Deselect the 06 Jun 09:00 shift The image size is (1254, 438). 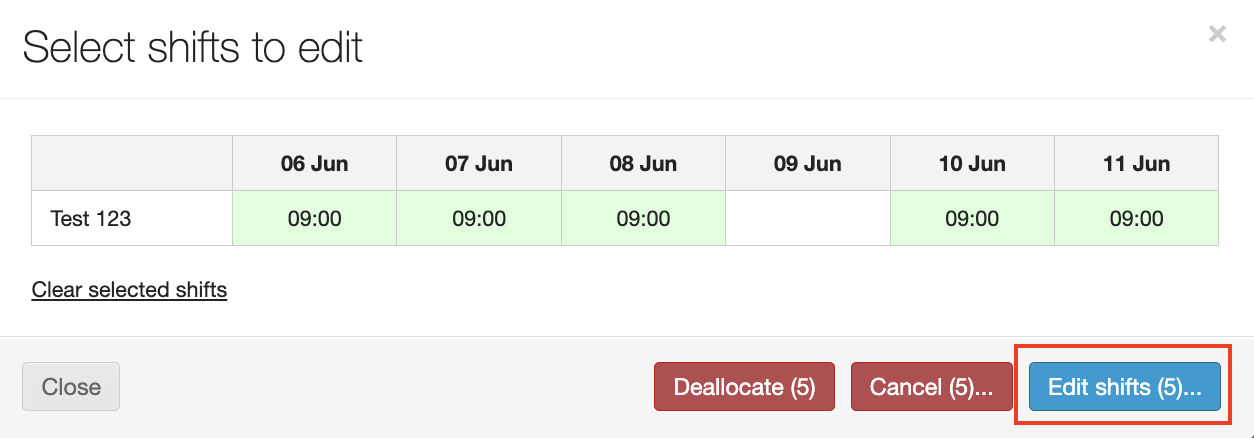(x=314, y=218)
